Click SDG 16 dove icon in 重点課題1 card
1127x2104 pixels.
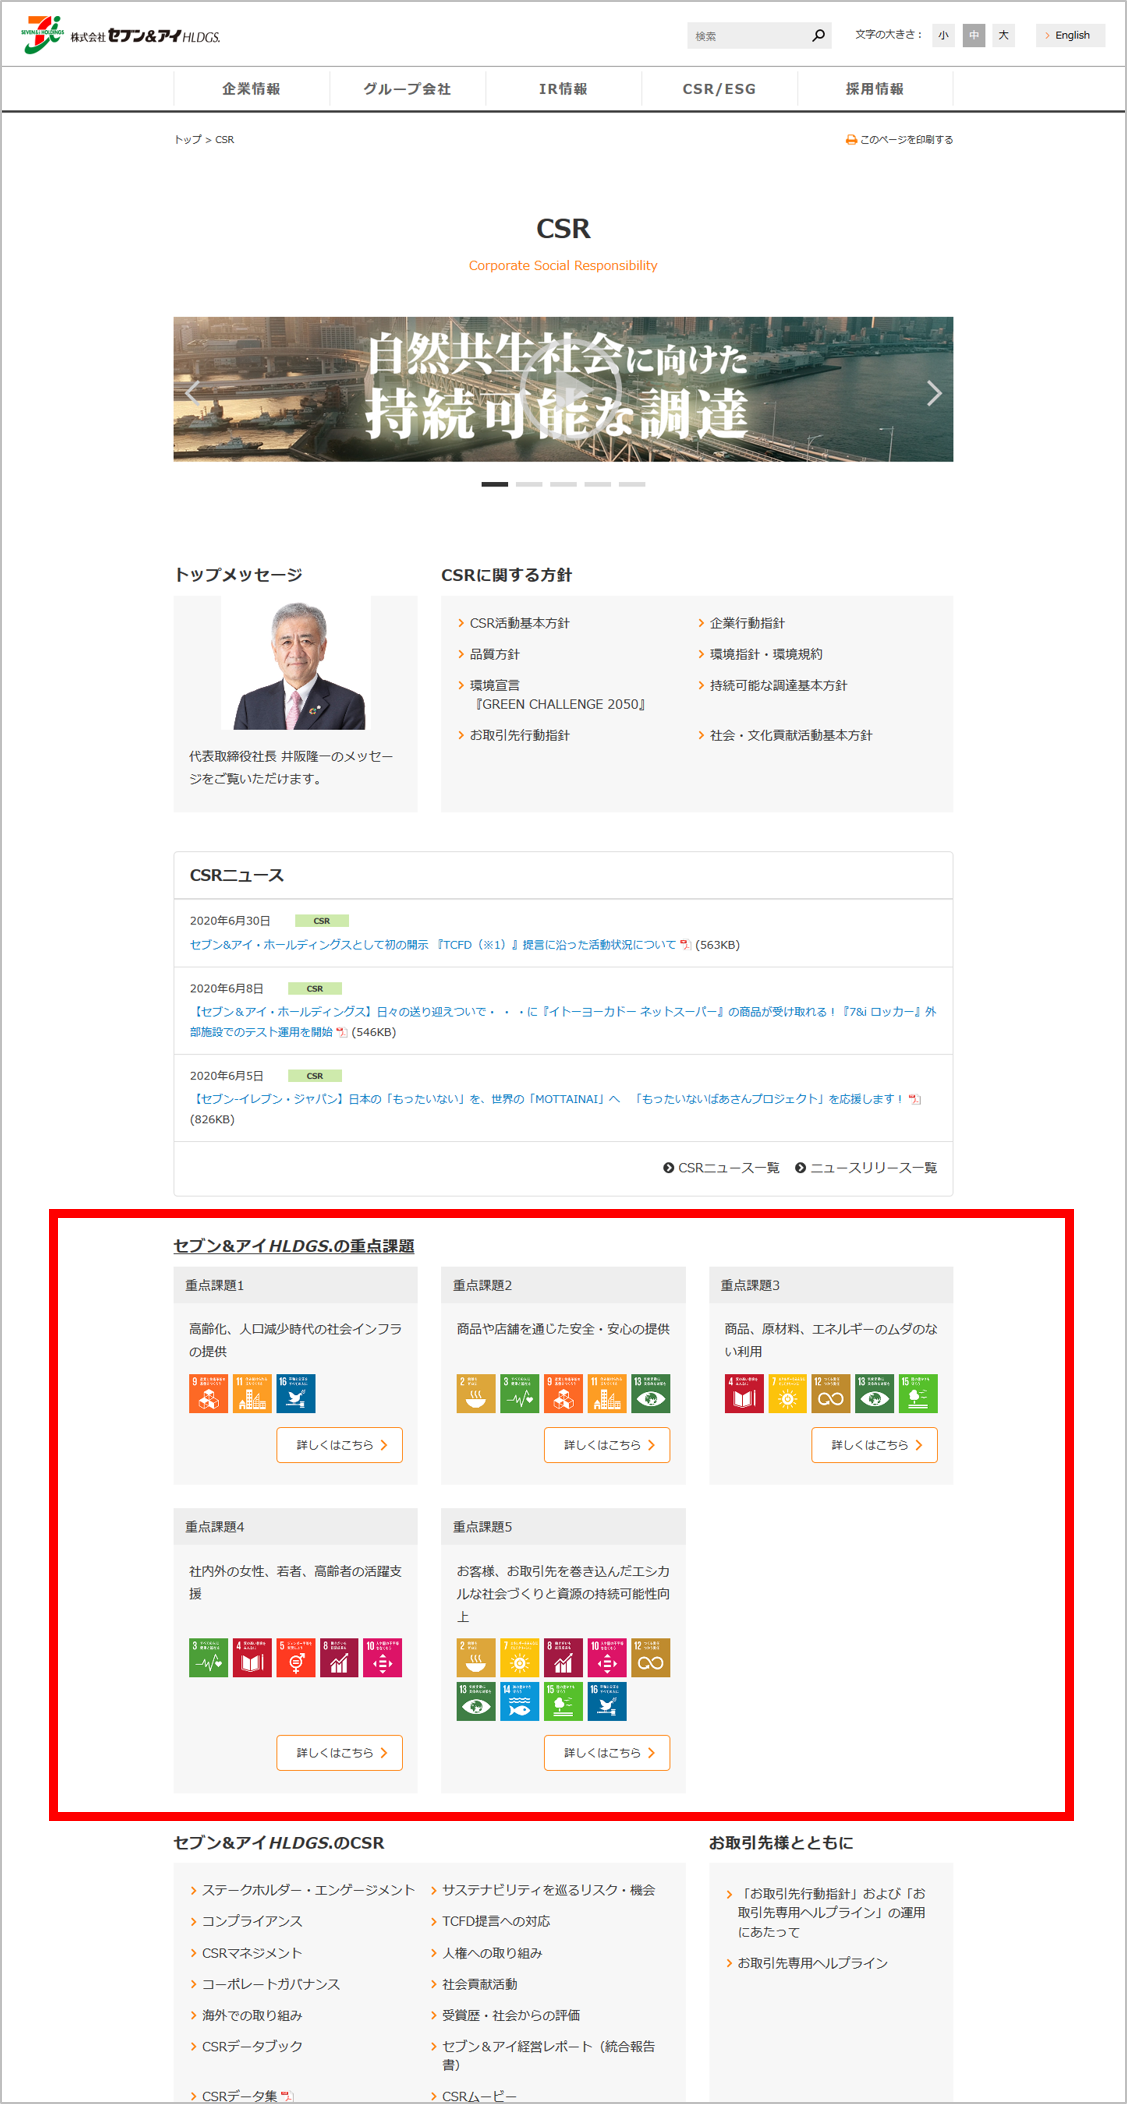click(296, 1393)
